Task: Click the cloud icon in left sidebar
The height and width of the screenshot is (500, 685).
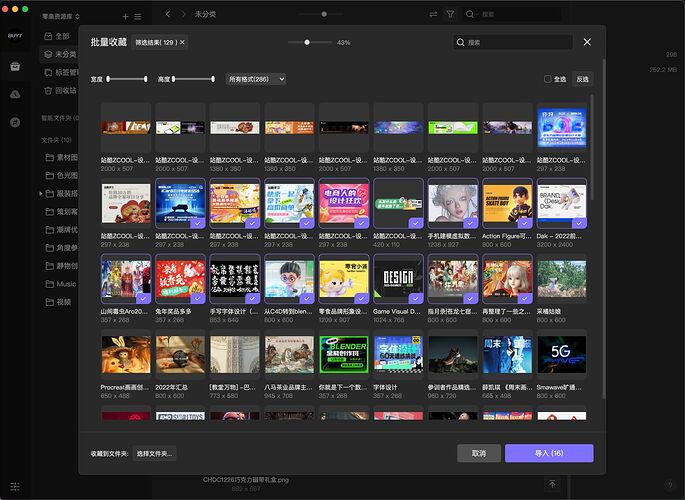Action: pyautogui.click(x=15, y=93)
